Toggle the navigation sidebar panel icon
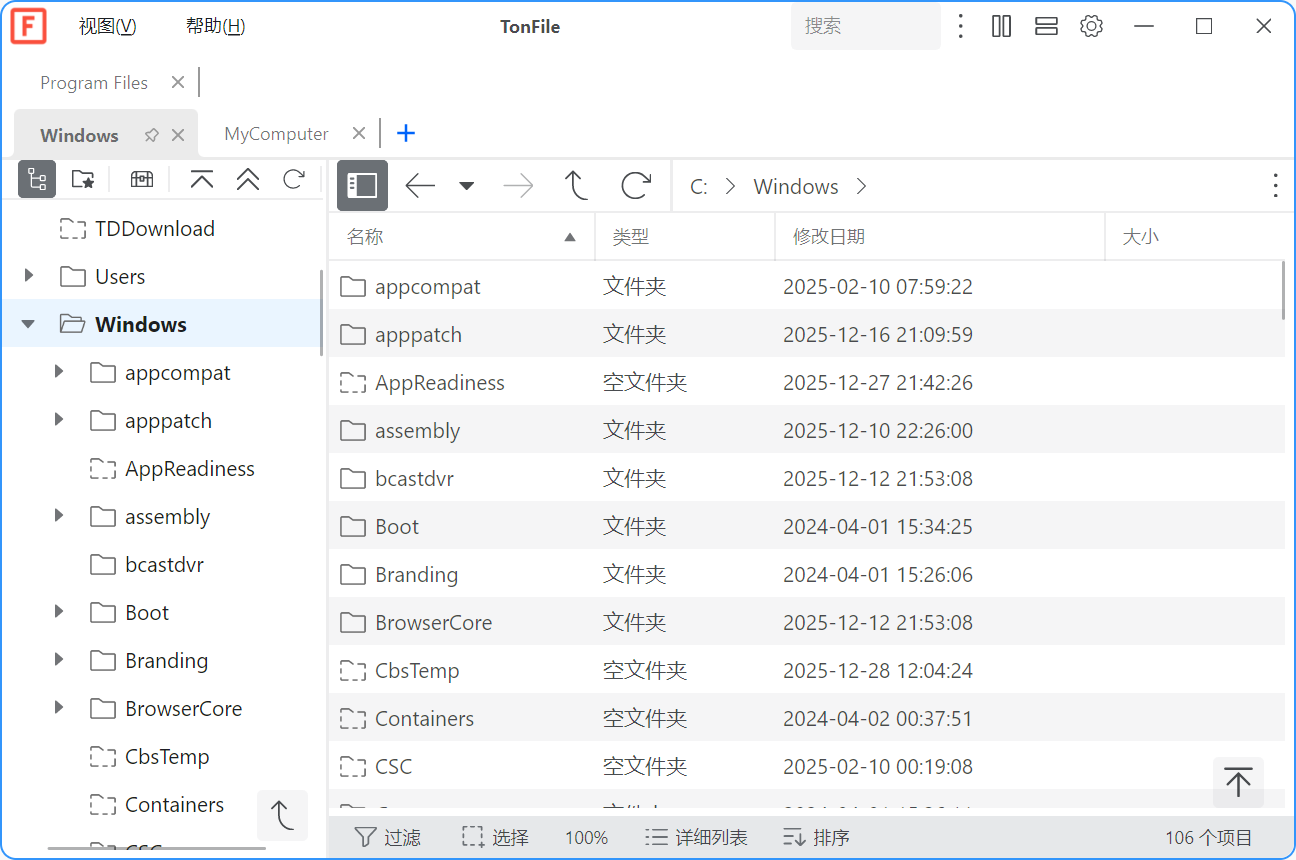The image size is (1296, 860). pyautogui.click(x=362, y=186)
